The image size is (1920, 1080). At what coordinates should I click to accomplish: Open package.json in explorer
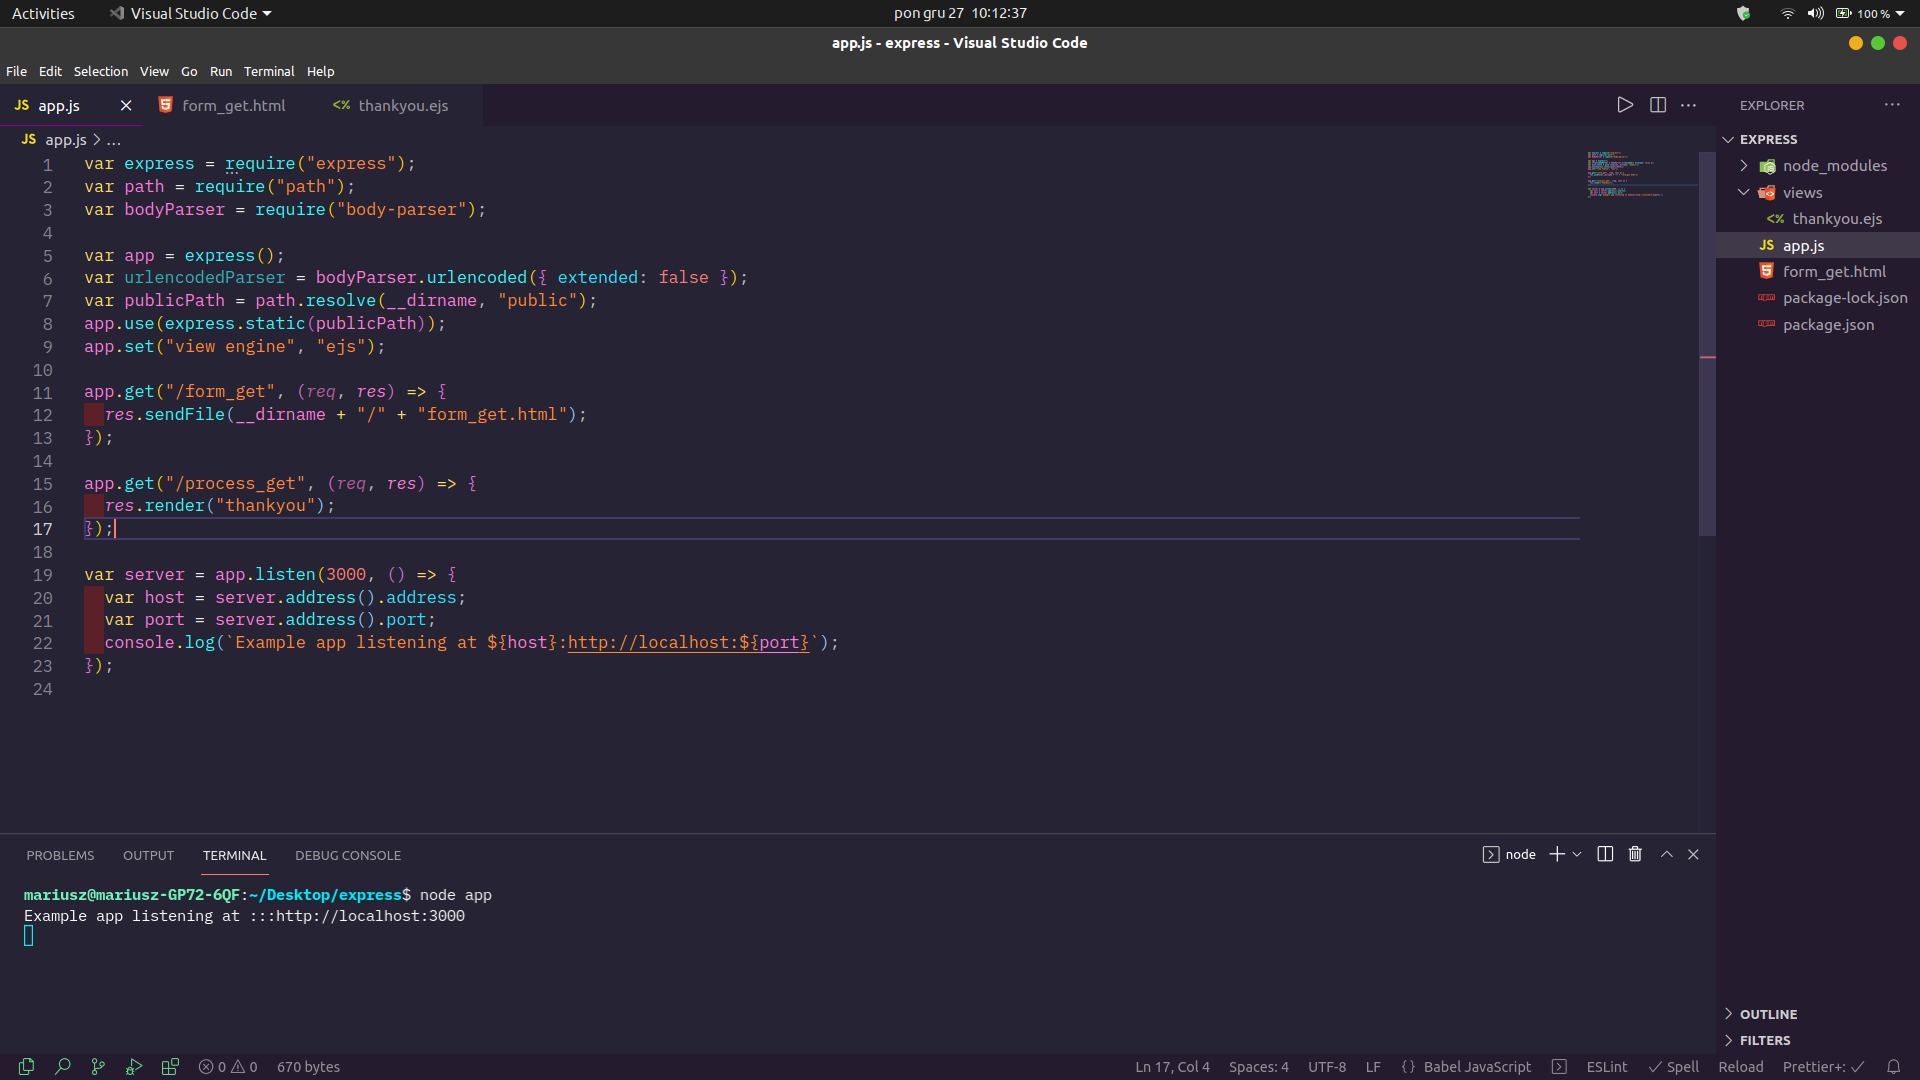1818,325
